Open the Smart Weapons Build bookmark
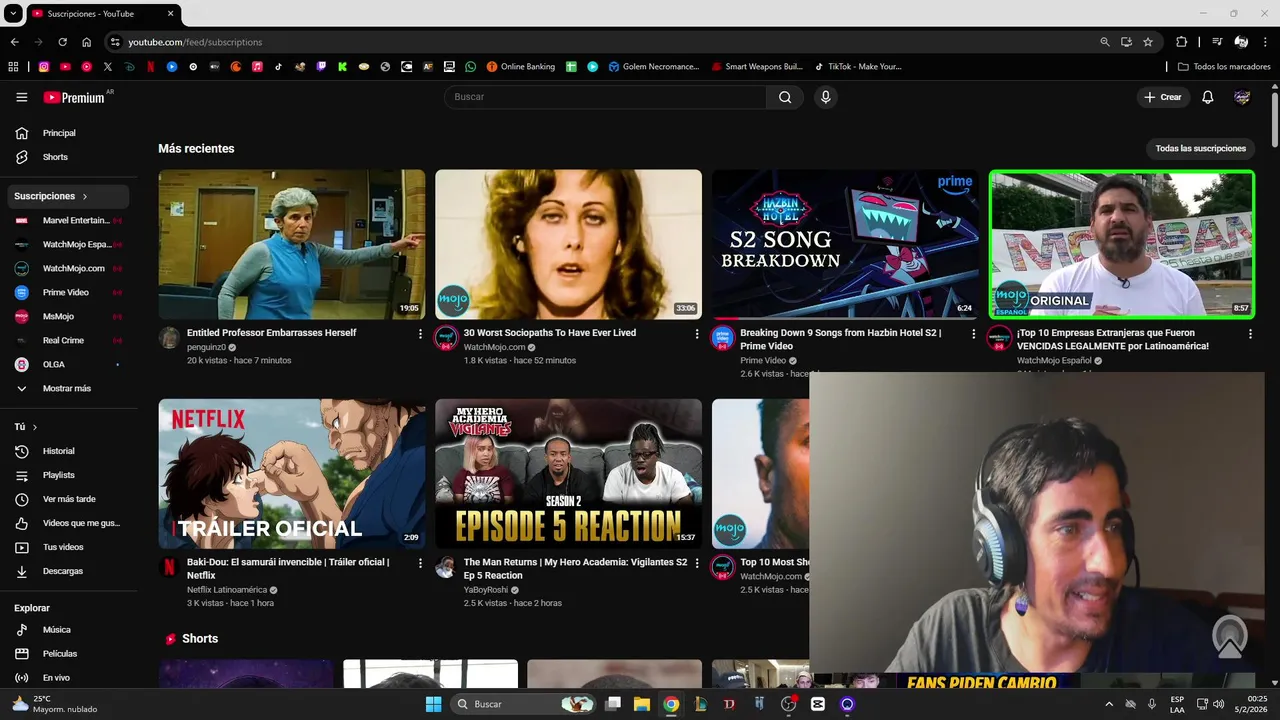The height and width of the screenshot is (720, 1280). click(x=757, y=67)
